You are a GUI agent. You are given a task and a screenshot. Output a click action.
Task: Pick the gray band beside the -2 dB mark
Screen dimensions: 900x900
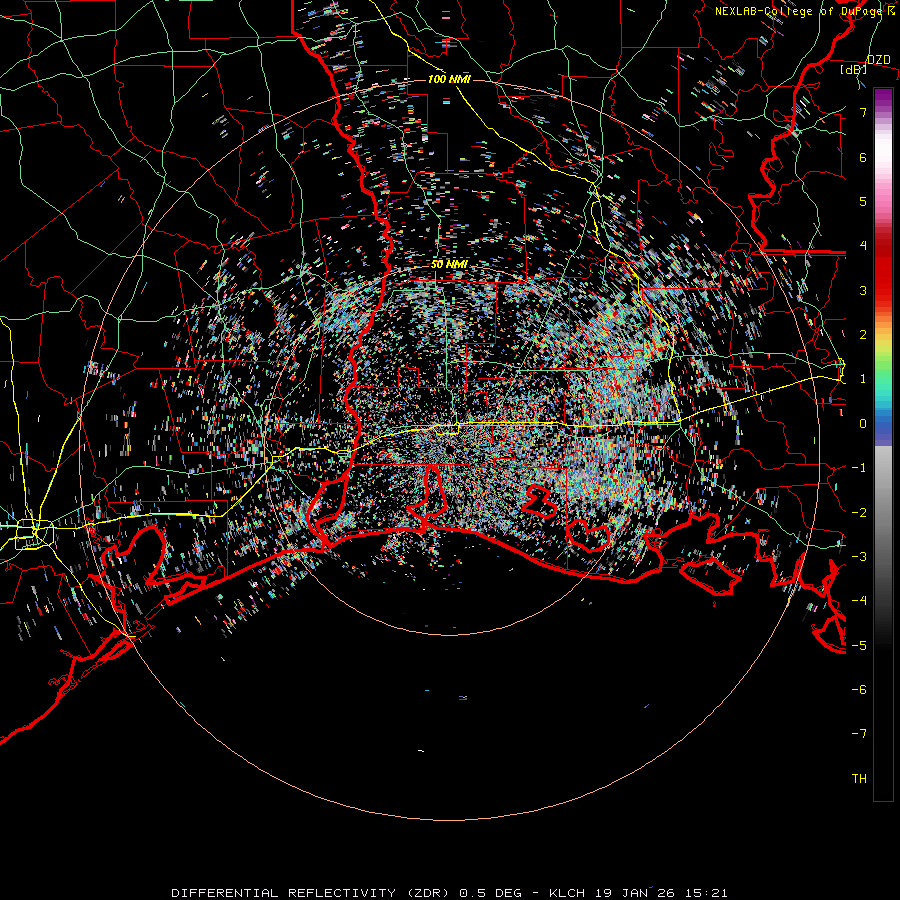pyautogui.click(x=883, y=513)
